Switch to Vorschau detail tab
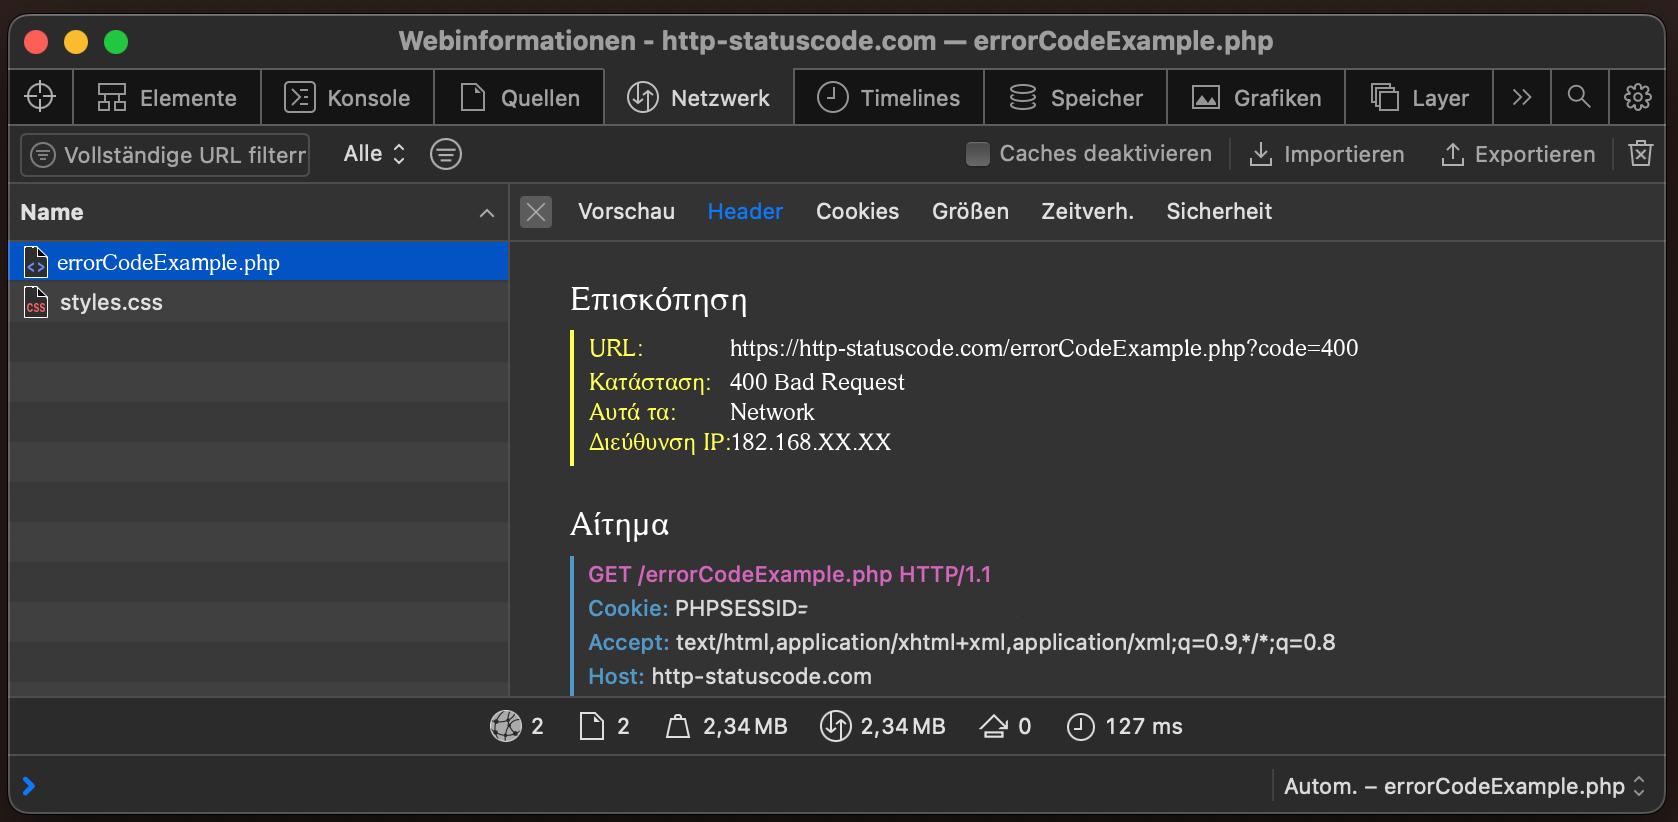Image resolution: width=1678 pixels, height=822 pixels. (x=626, y=211)
